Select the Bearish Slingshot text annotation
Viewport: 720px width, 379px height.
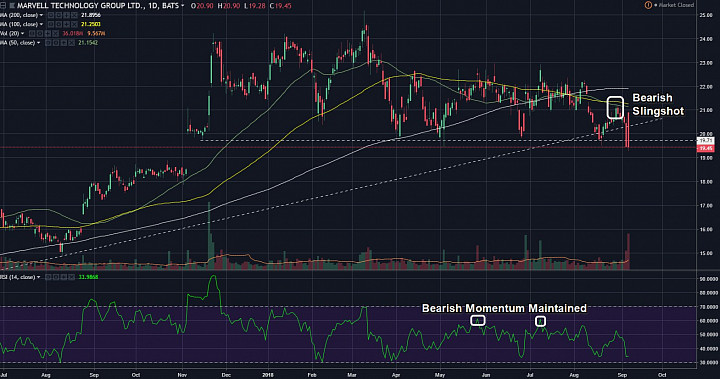click(658, 104)
